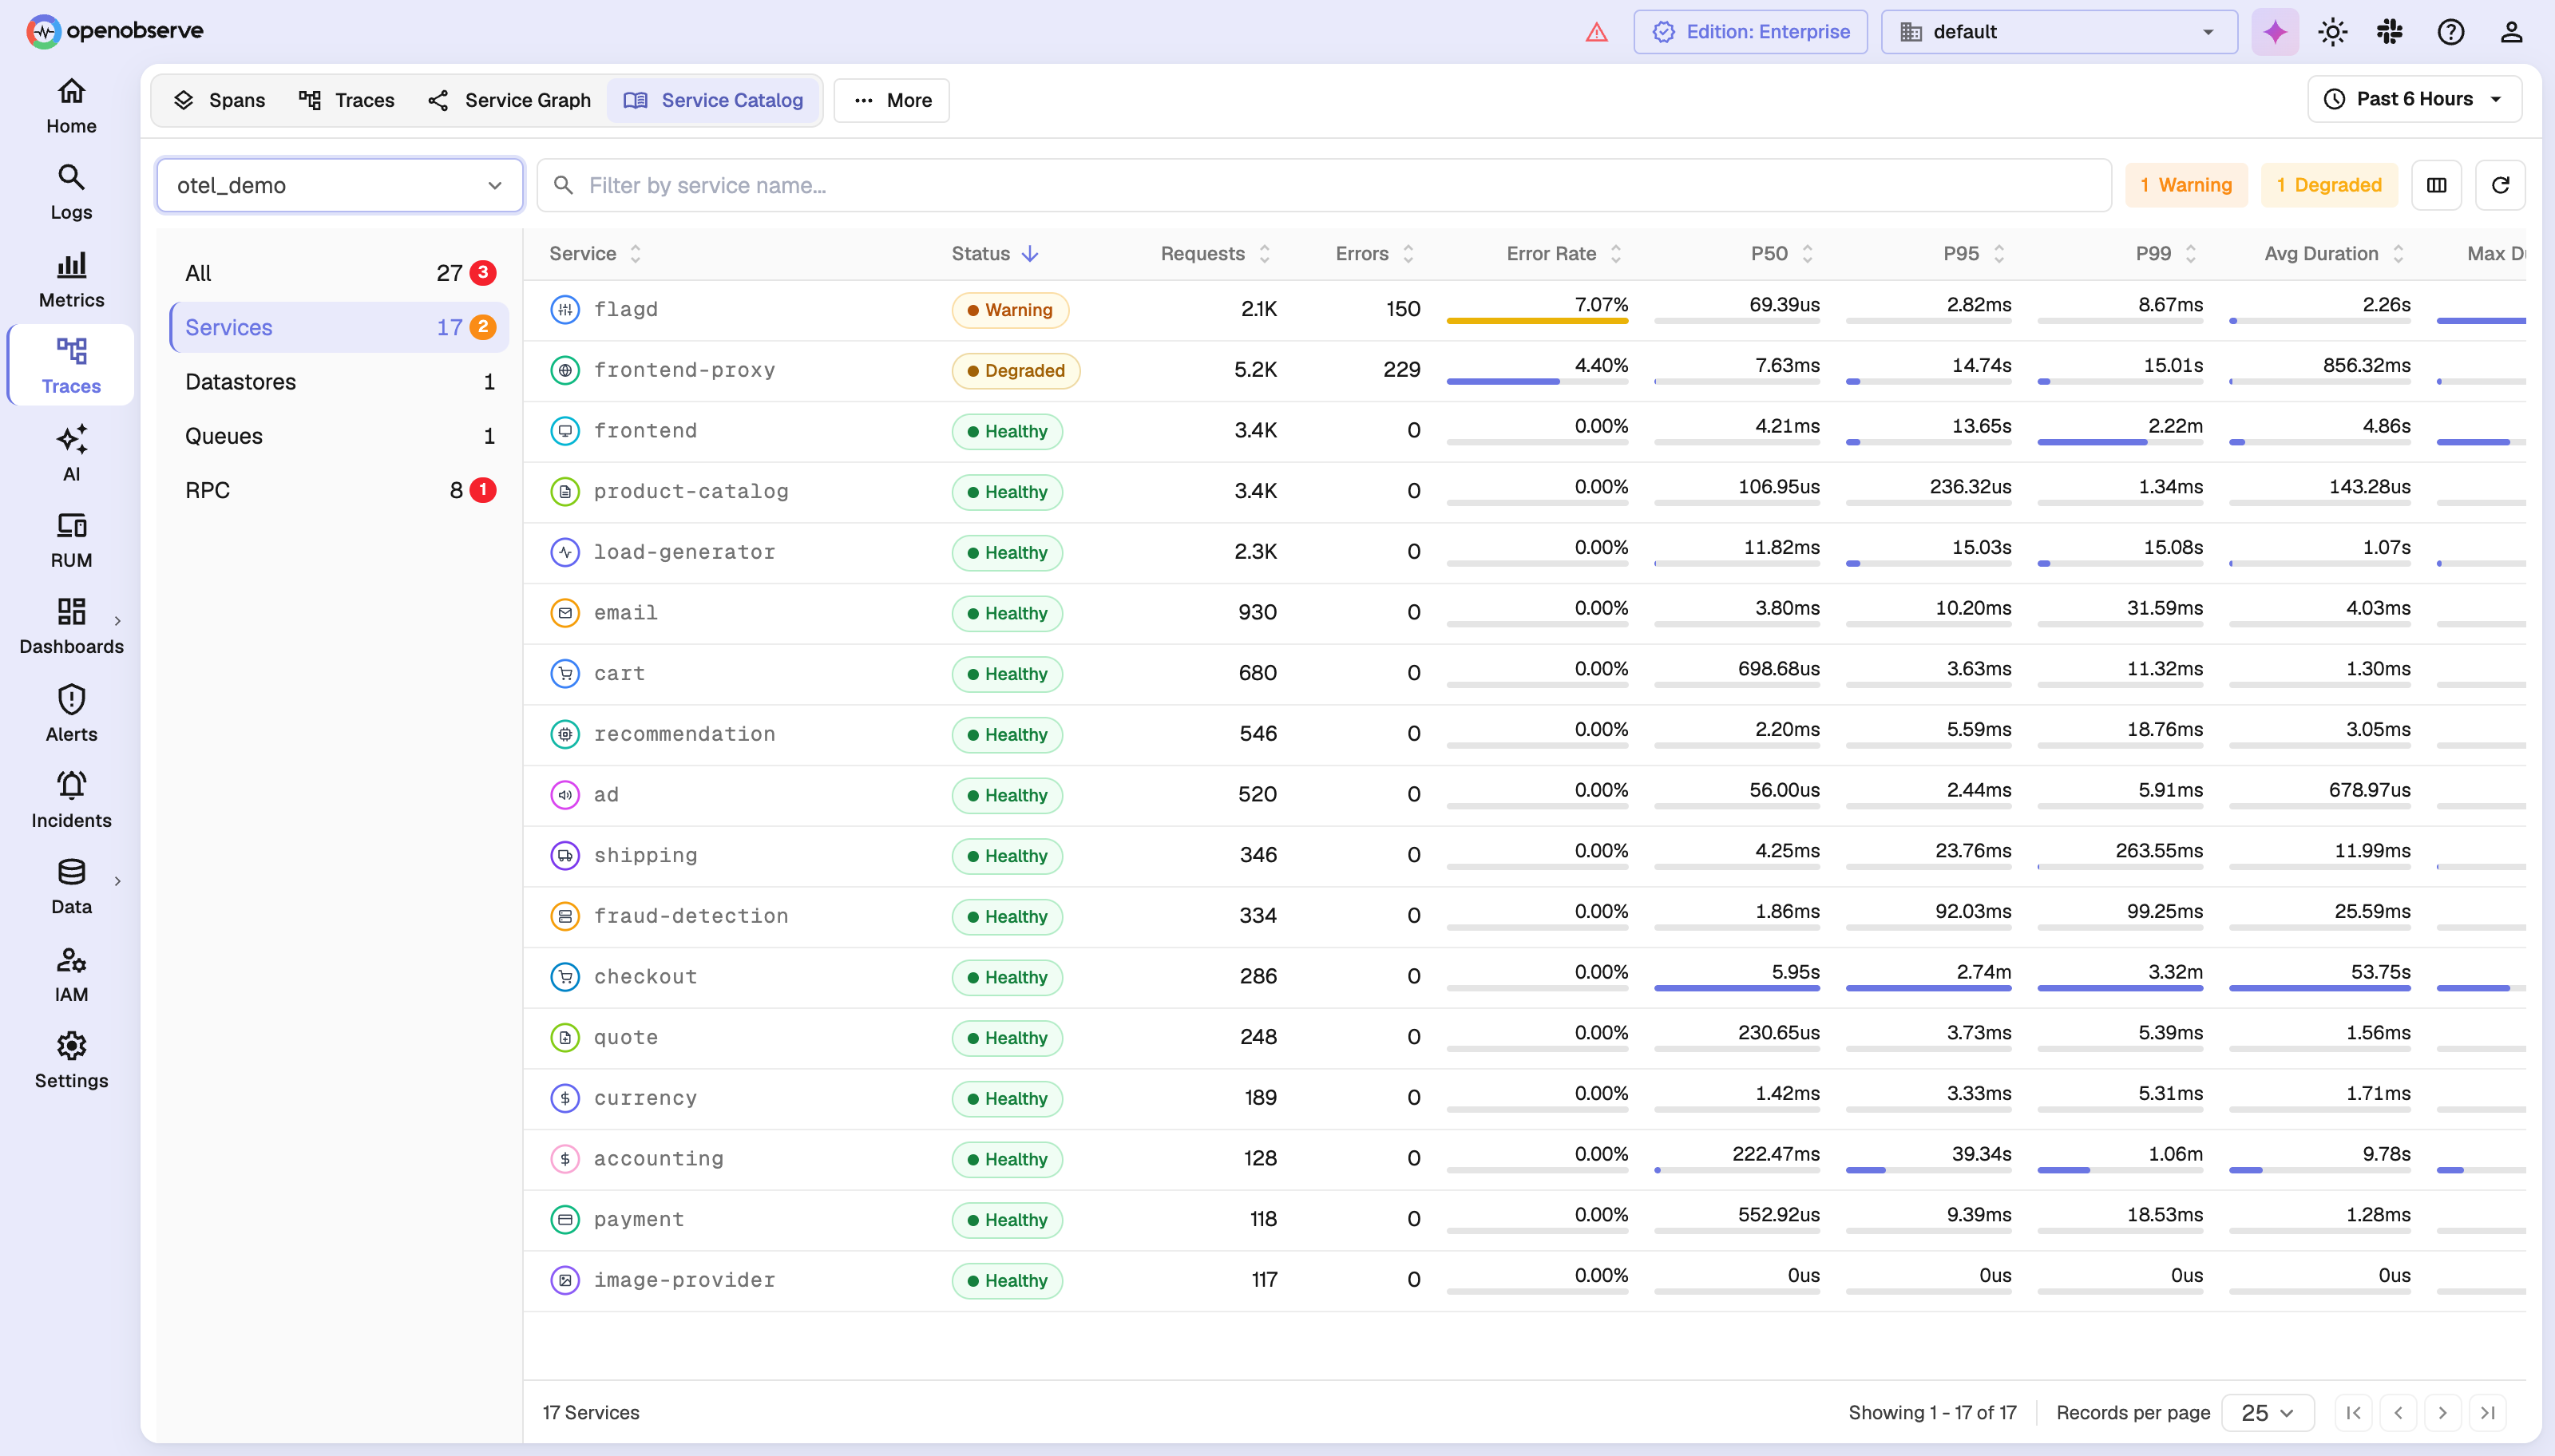Open RUM in sidebar
The height and width of the screenshot is (1456, 2555).
click(71, 541)
